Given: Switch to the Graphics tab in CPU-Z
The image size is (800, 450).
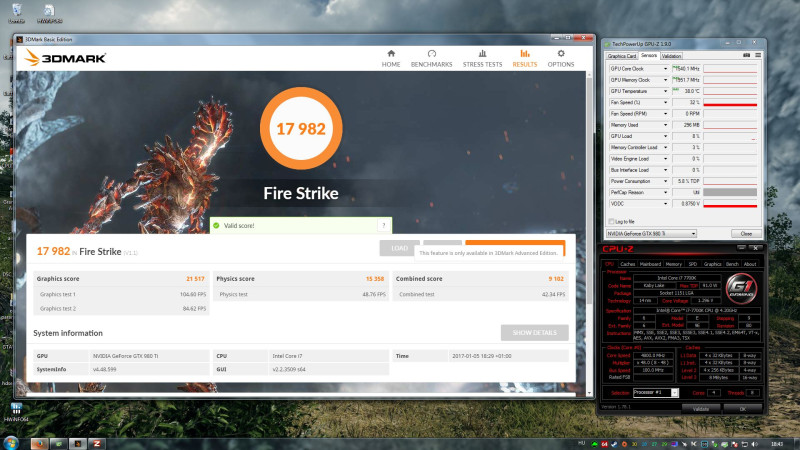Looking at the screenshot, I should (x=712, y=264).
